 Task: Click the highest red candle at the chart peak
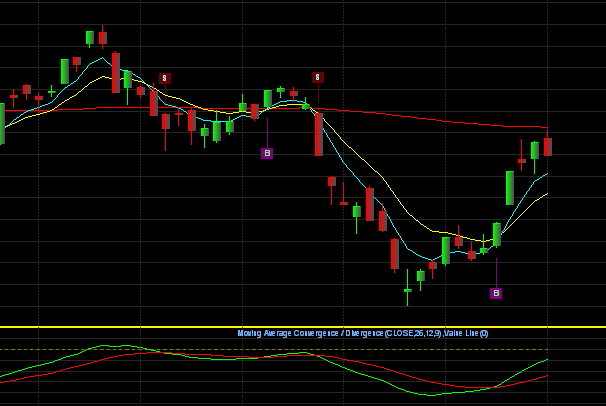pos(103,37)
